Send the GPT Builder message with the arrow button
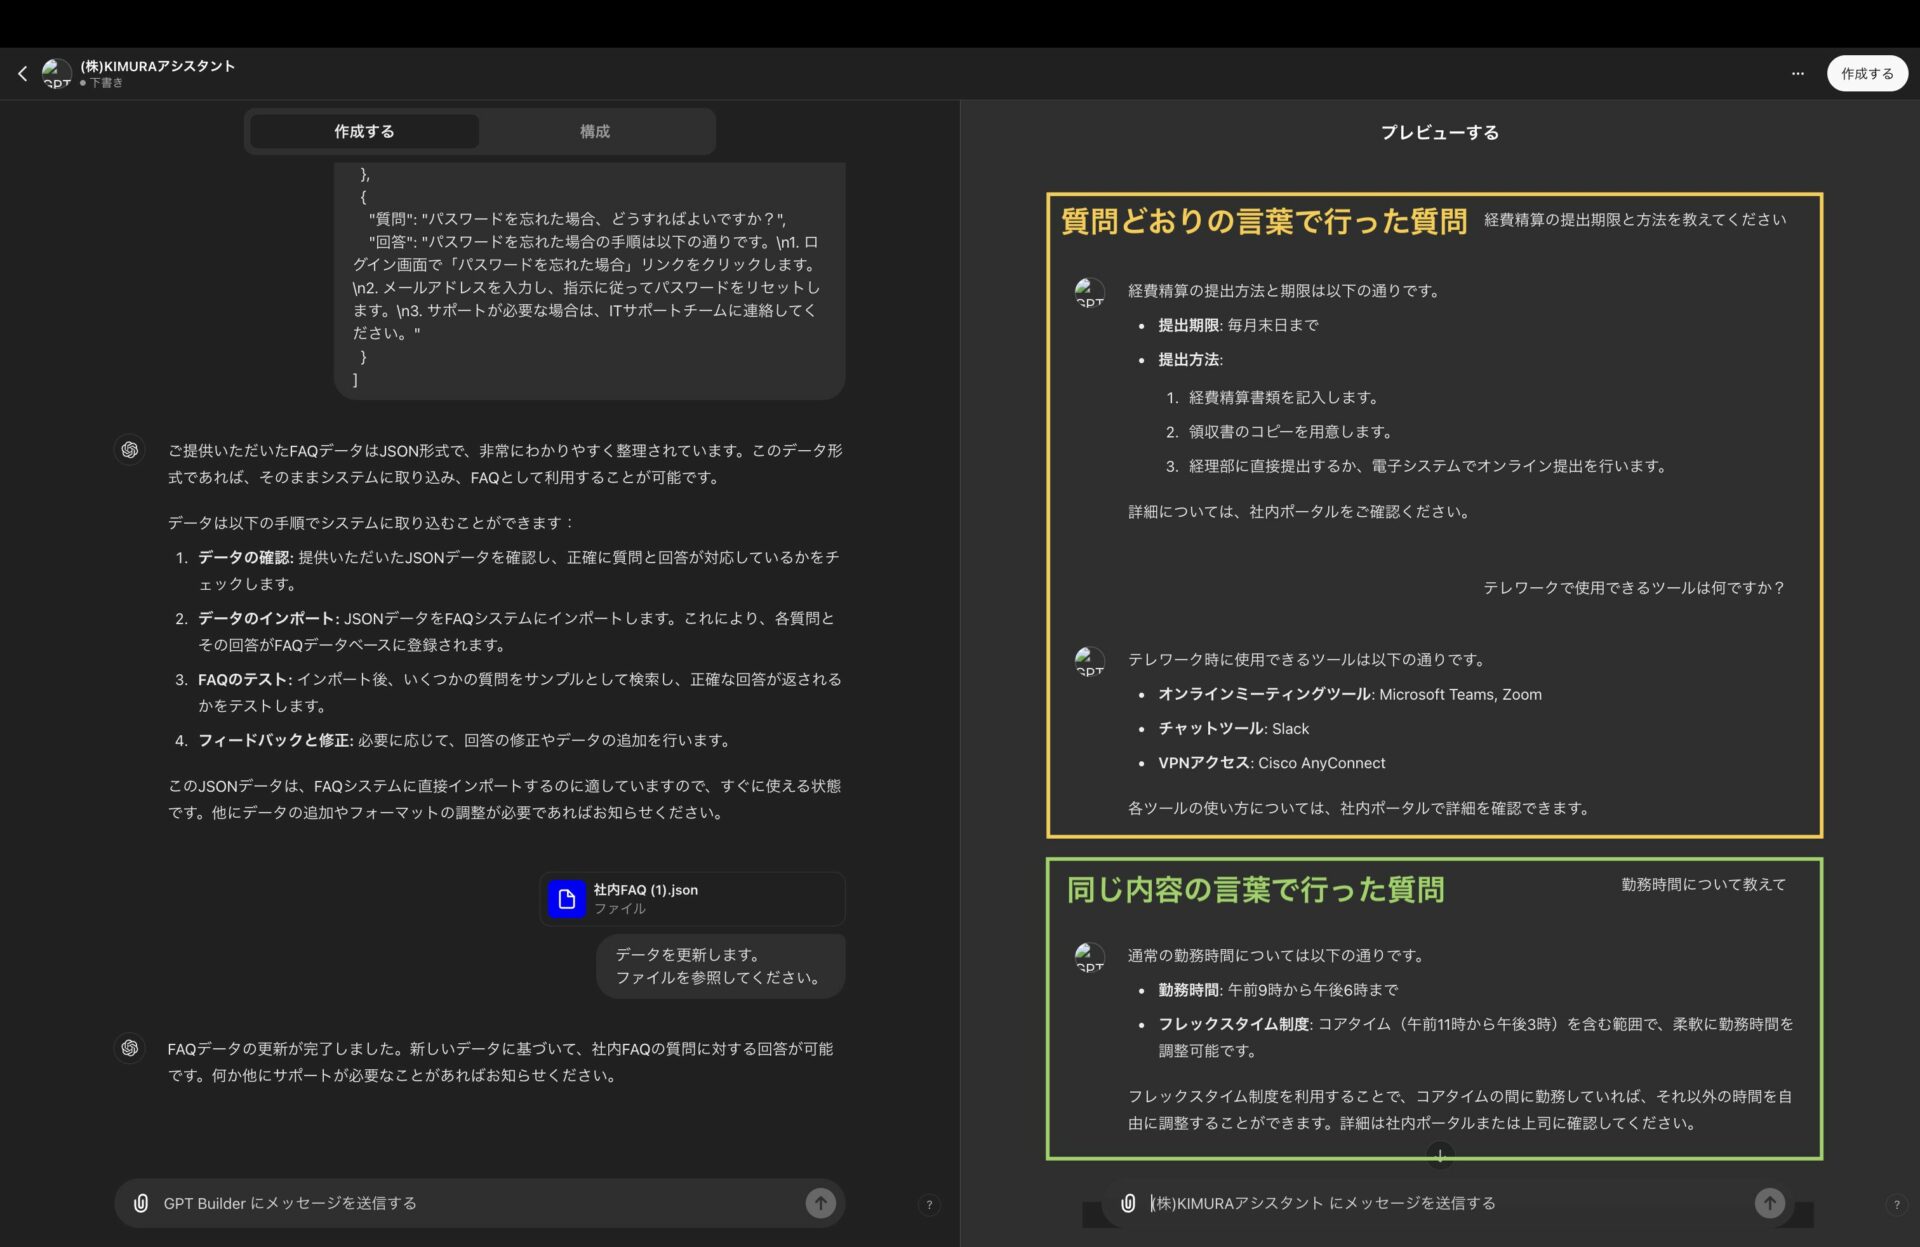This screenshot has height=1247, width=1920. pos(820,1202)
